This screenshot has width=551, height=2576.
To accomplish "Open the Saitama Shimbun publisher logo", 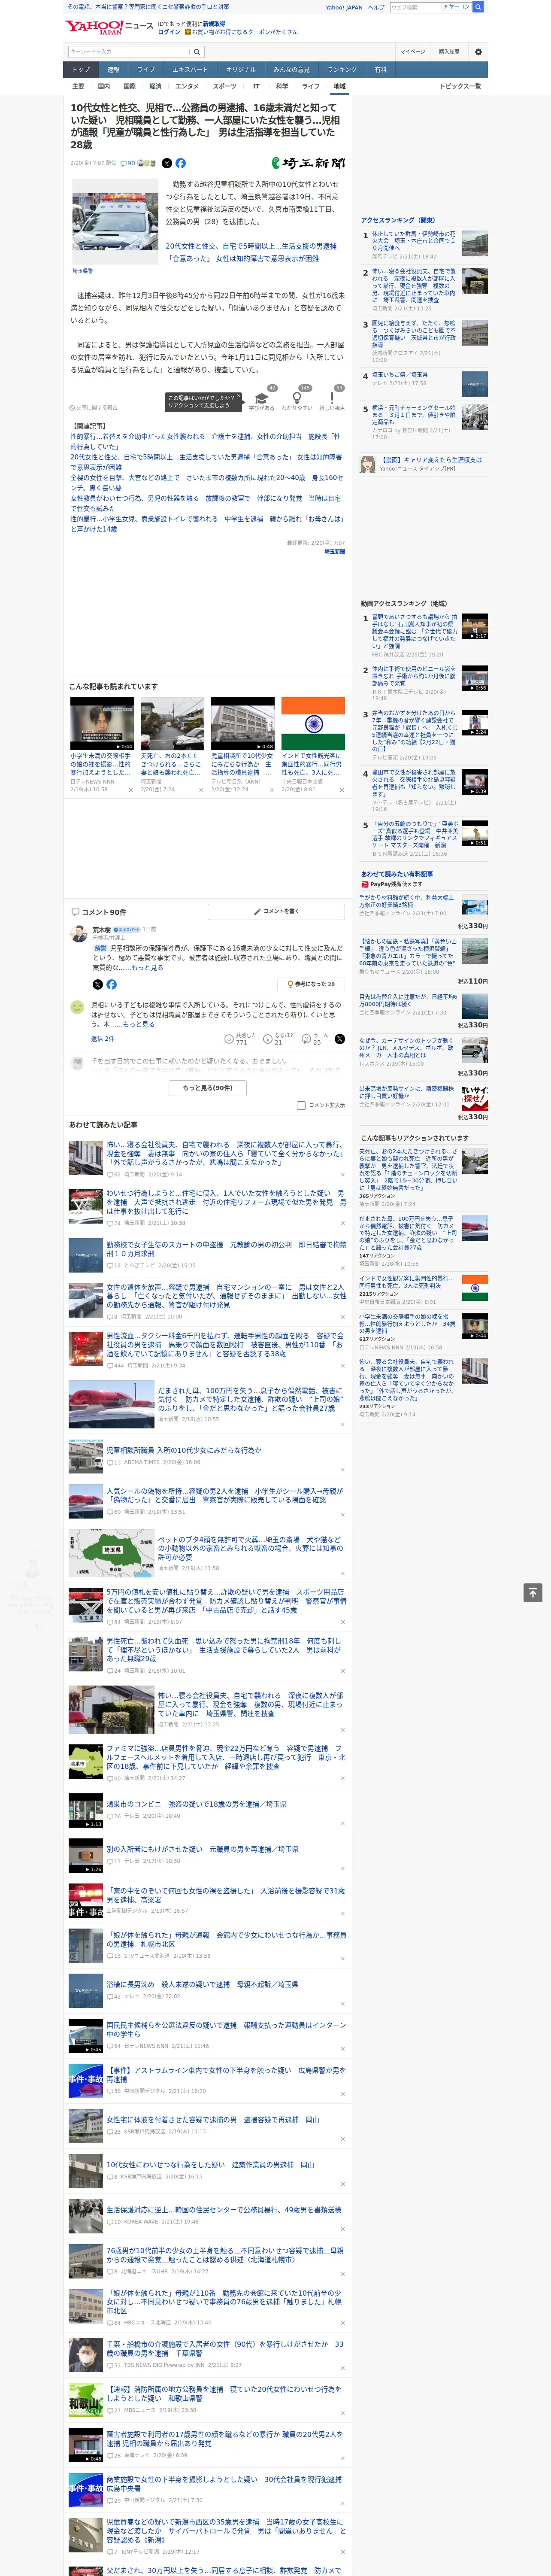I will (x=308, y=163).
